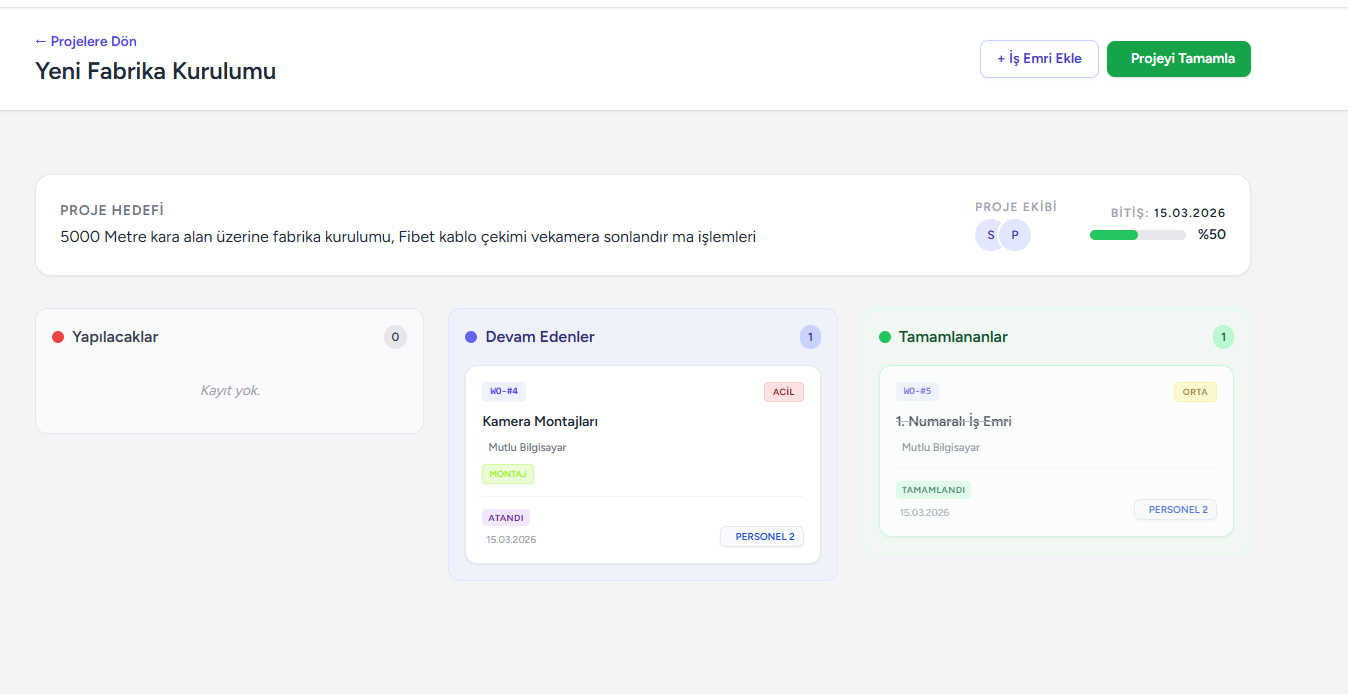Image resolution: width=1348 pixels, height=694 pixels.
Task: Click the P team member avatar
Action: [1015, 235]
